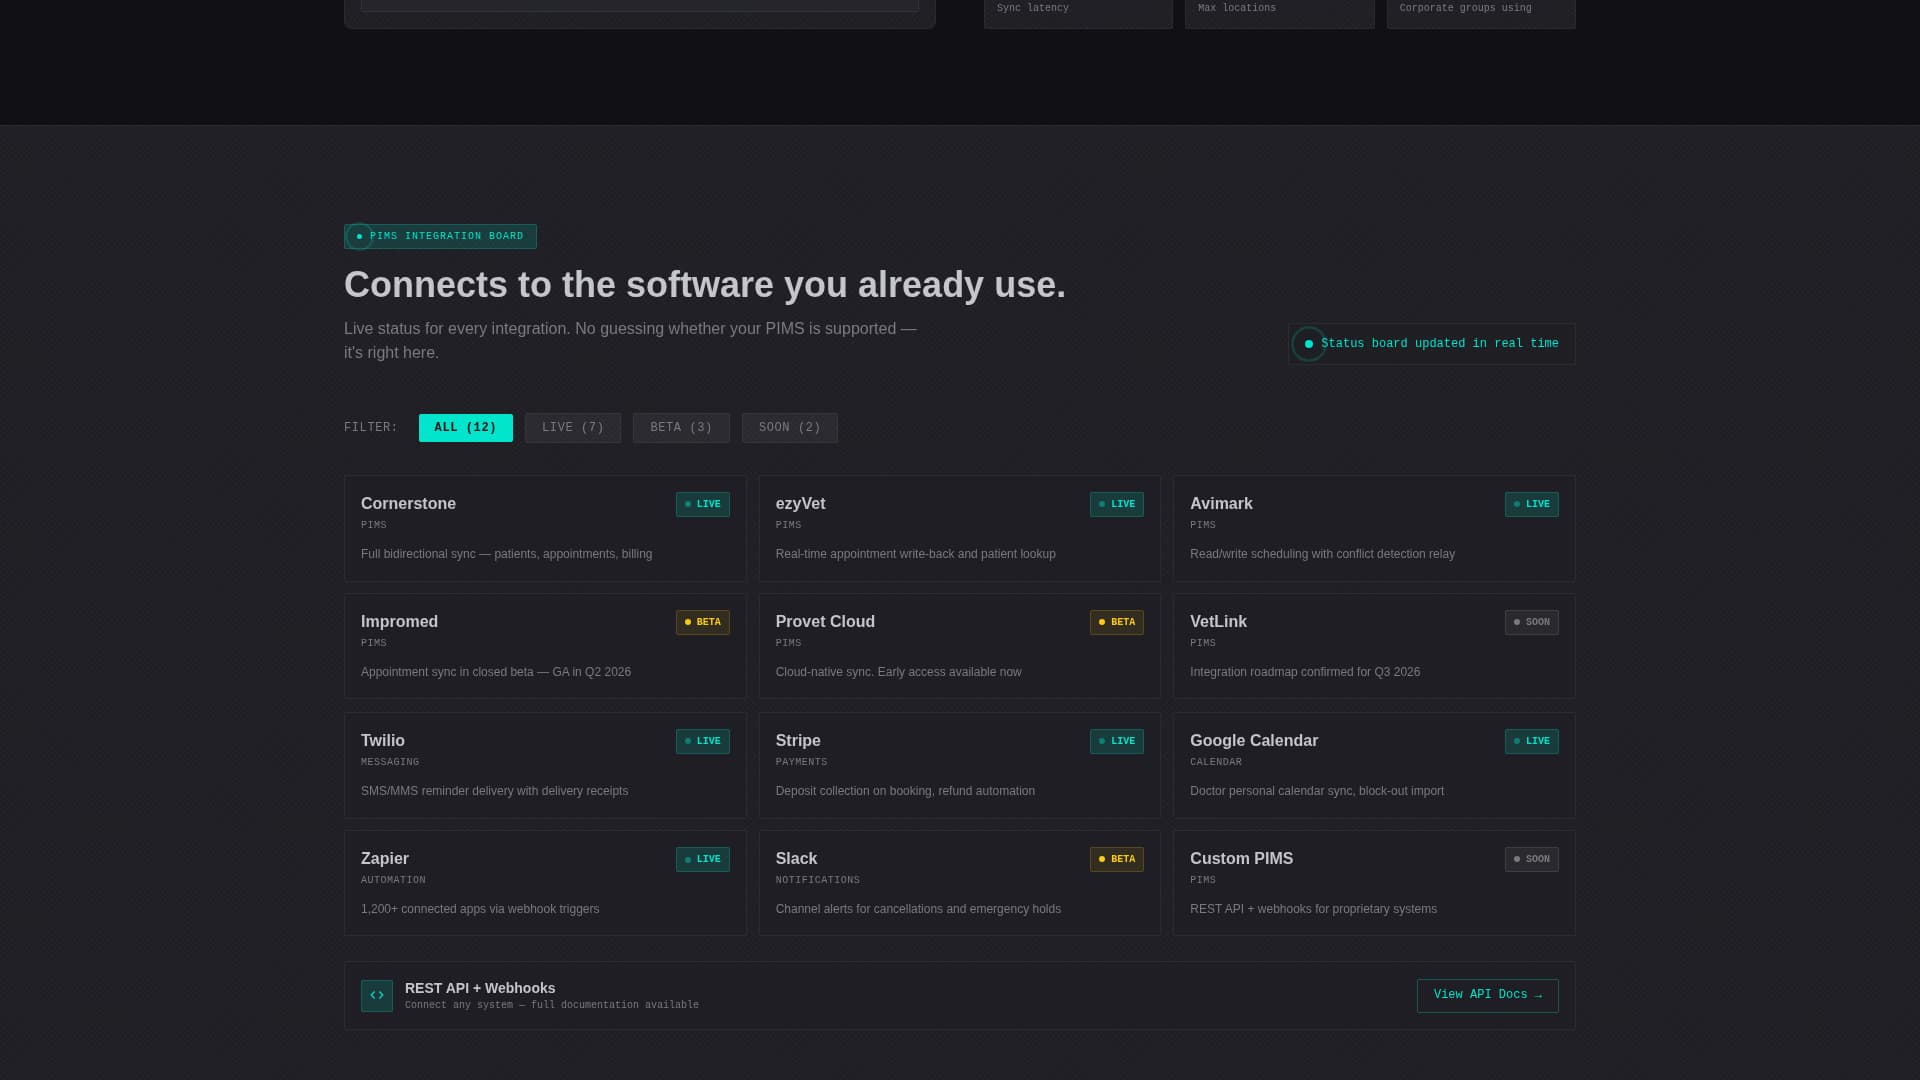Click the MESSAGING category label under Twilio
Image resolution: width=1920 pixels, height=1080 pixels.
390,762
